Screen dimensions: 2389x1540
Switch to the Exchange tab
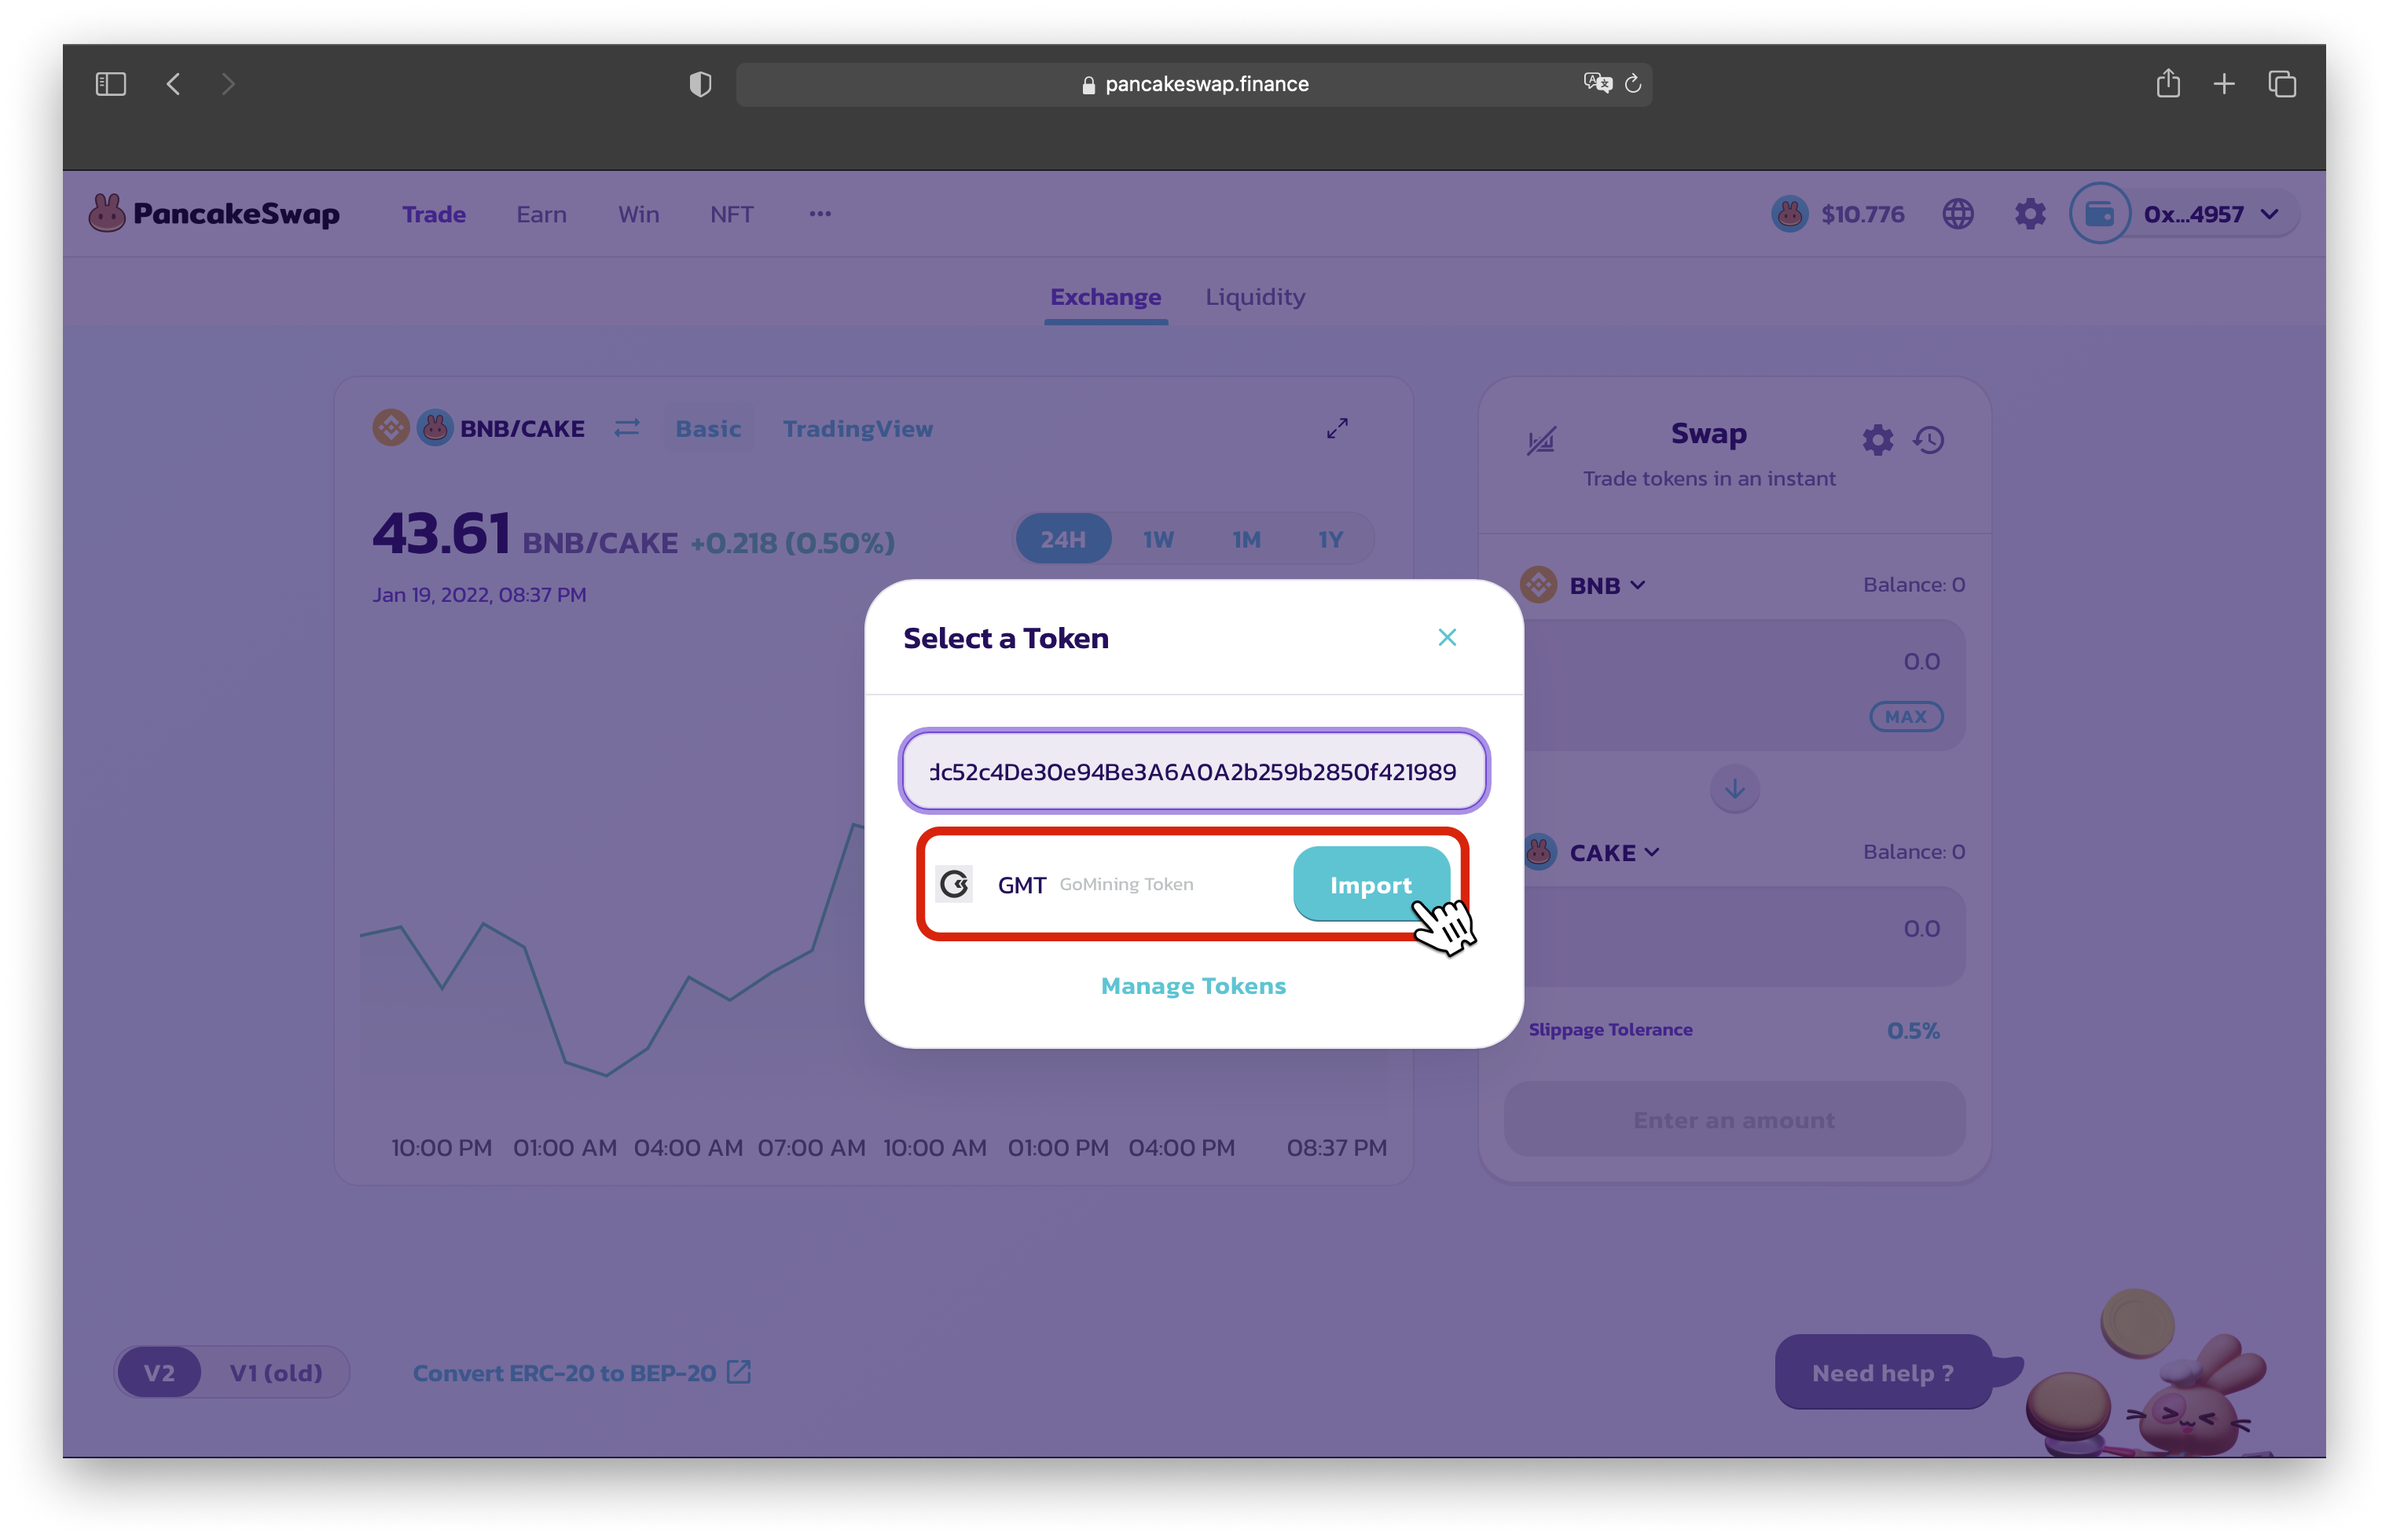pyautogui.click(x=1105, y=297)
